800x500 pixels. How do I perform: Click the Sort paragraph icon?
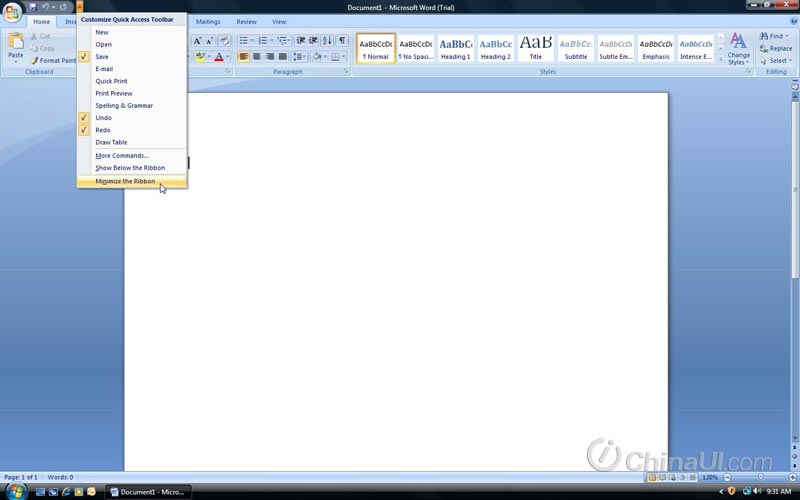(327, 41)
